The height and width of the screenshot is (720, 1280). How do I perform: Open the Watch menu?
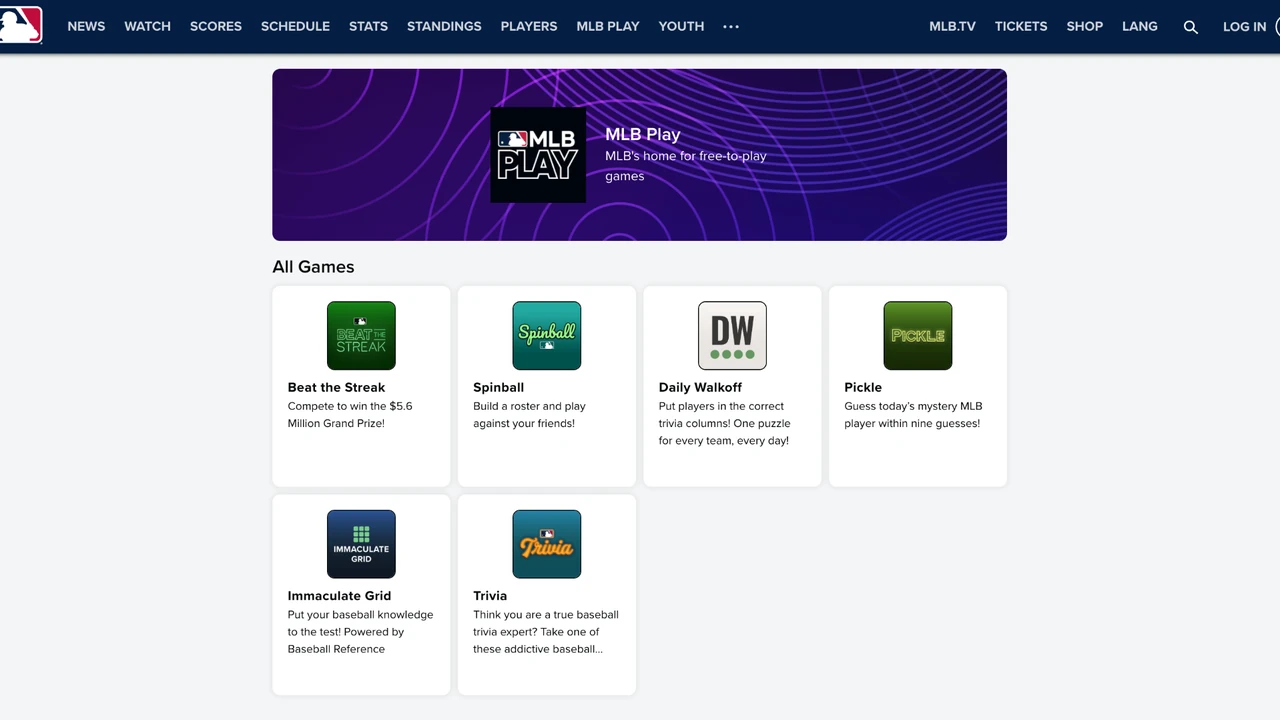click(x=147, y=26)
